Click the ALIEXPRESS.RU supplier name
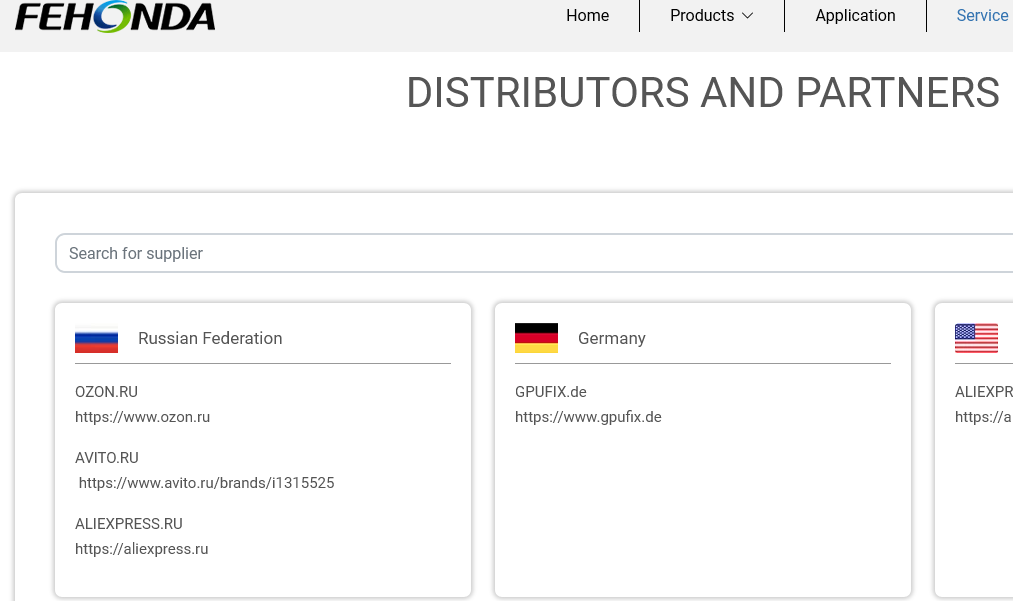 [x=129, y=523]
